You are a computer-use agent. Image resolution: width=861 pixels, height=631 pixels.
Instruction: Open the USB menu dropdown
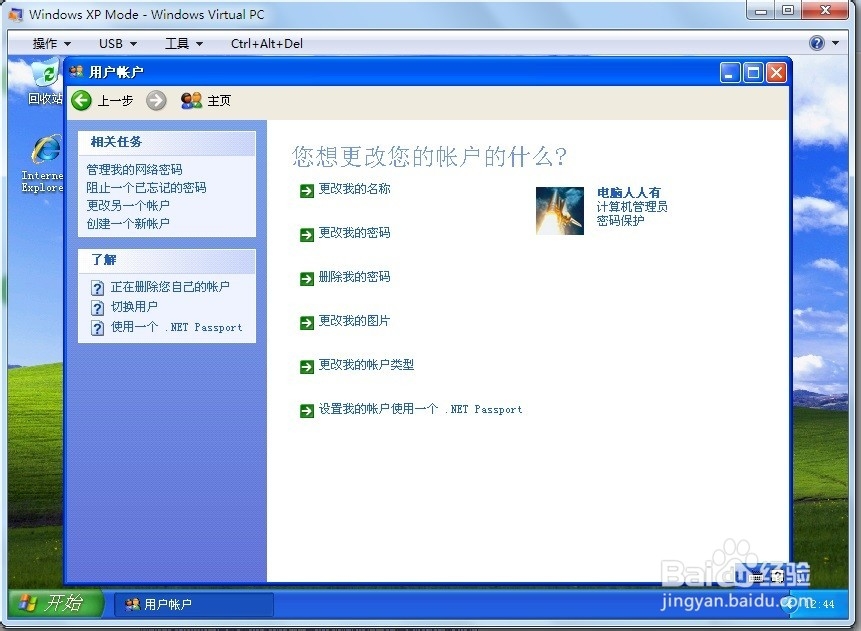(118, 43)
